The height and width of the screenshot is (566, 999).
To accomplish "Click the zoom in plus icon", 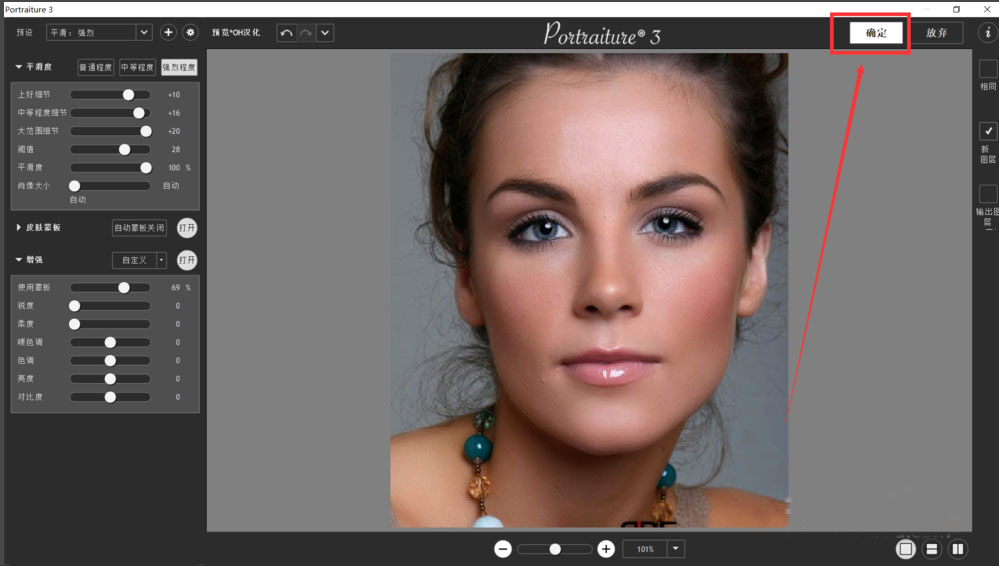I will coord(606,549).
